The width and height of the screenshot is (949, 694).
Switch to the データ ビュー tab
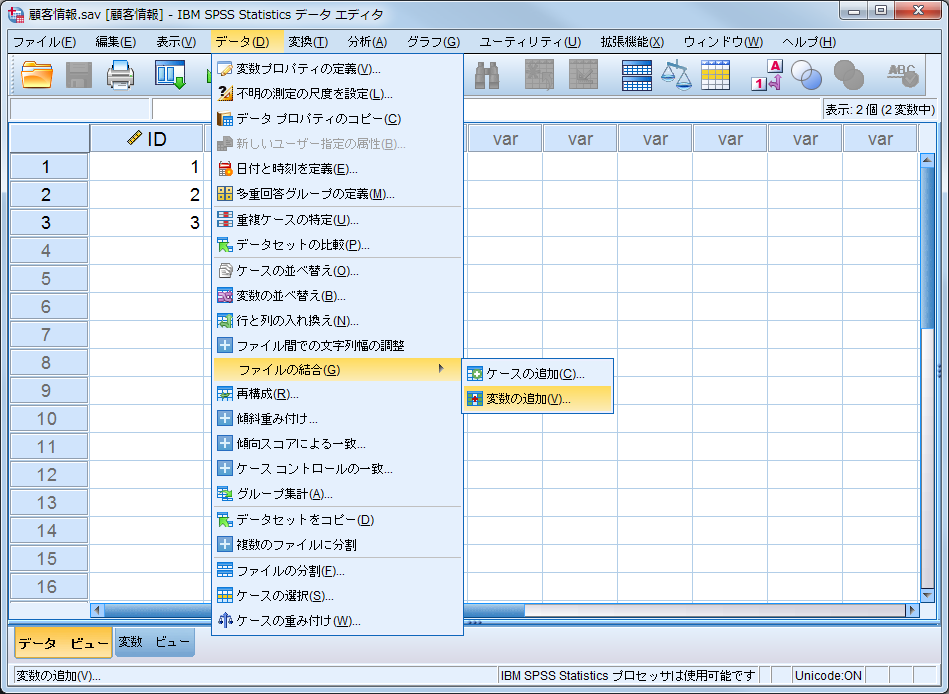[x=63, y=643]
